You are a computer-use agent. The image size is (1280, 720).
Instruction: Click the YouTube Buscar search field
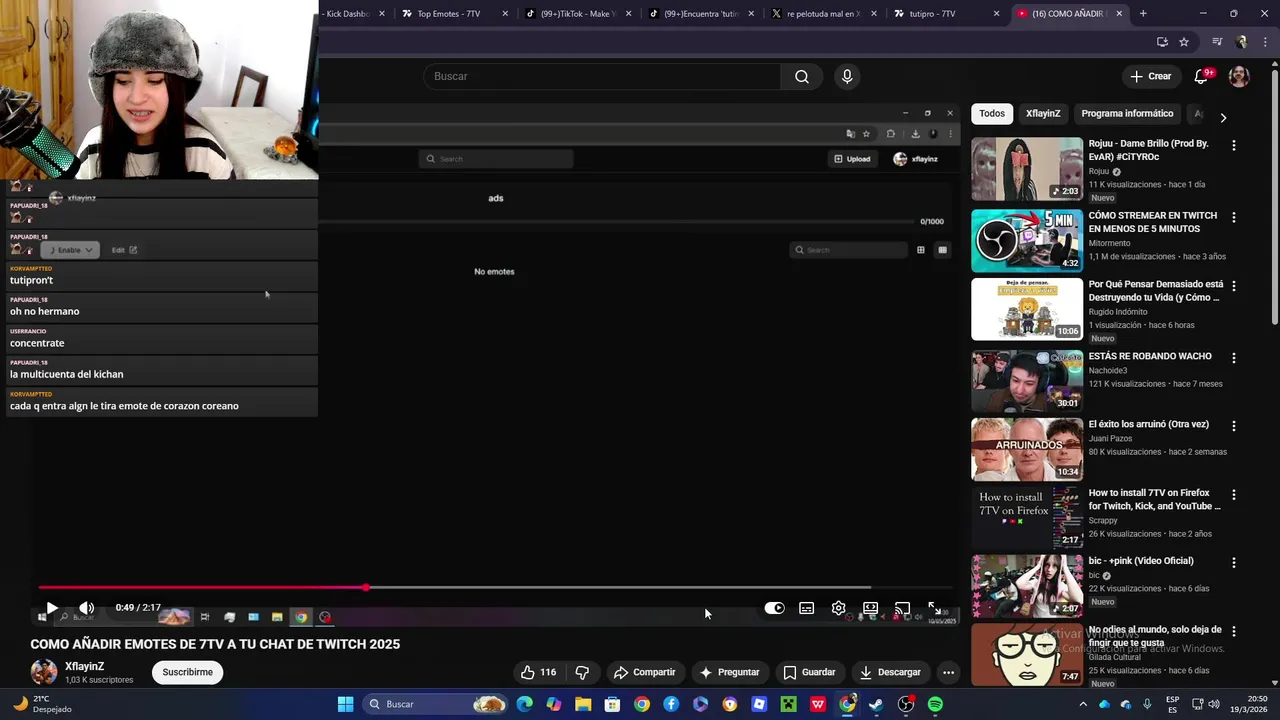point(602,76)
